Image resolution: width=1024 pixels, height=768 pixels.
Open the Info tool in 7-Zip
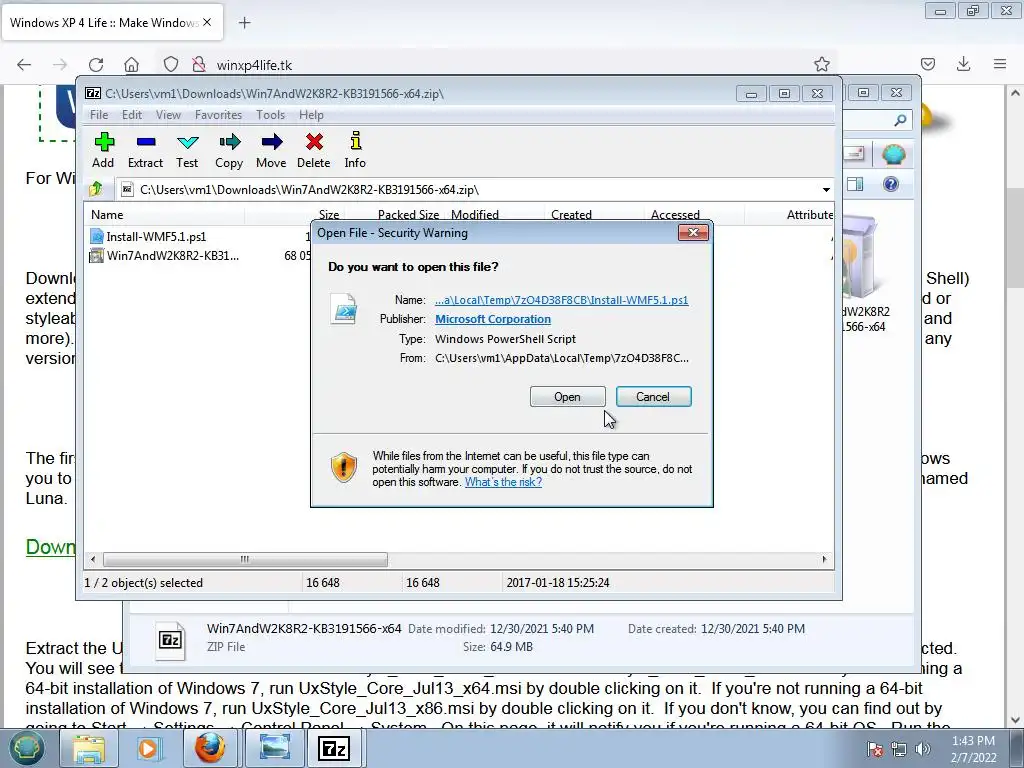tap(355, 151)
